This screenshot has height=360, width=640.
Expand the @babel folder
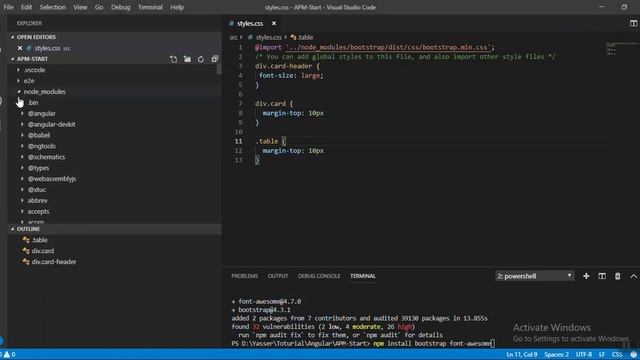tap(39, 136)
